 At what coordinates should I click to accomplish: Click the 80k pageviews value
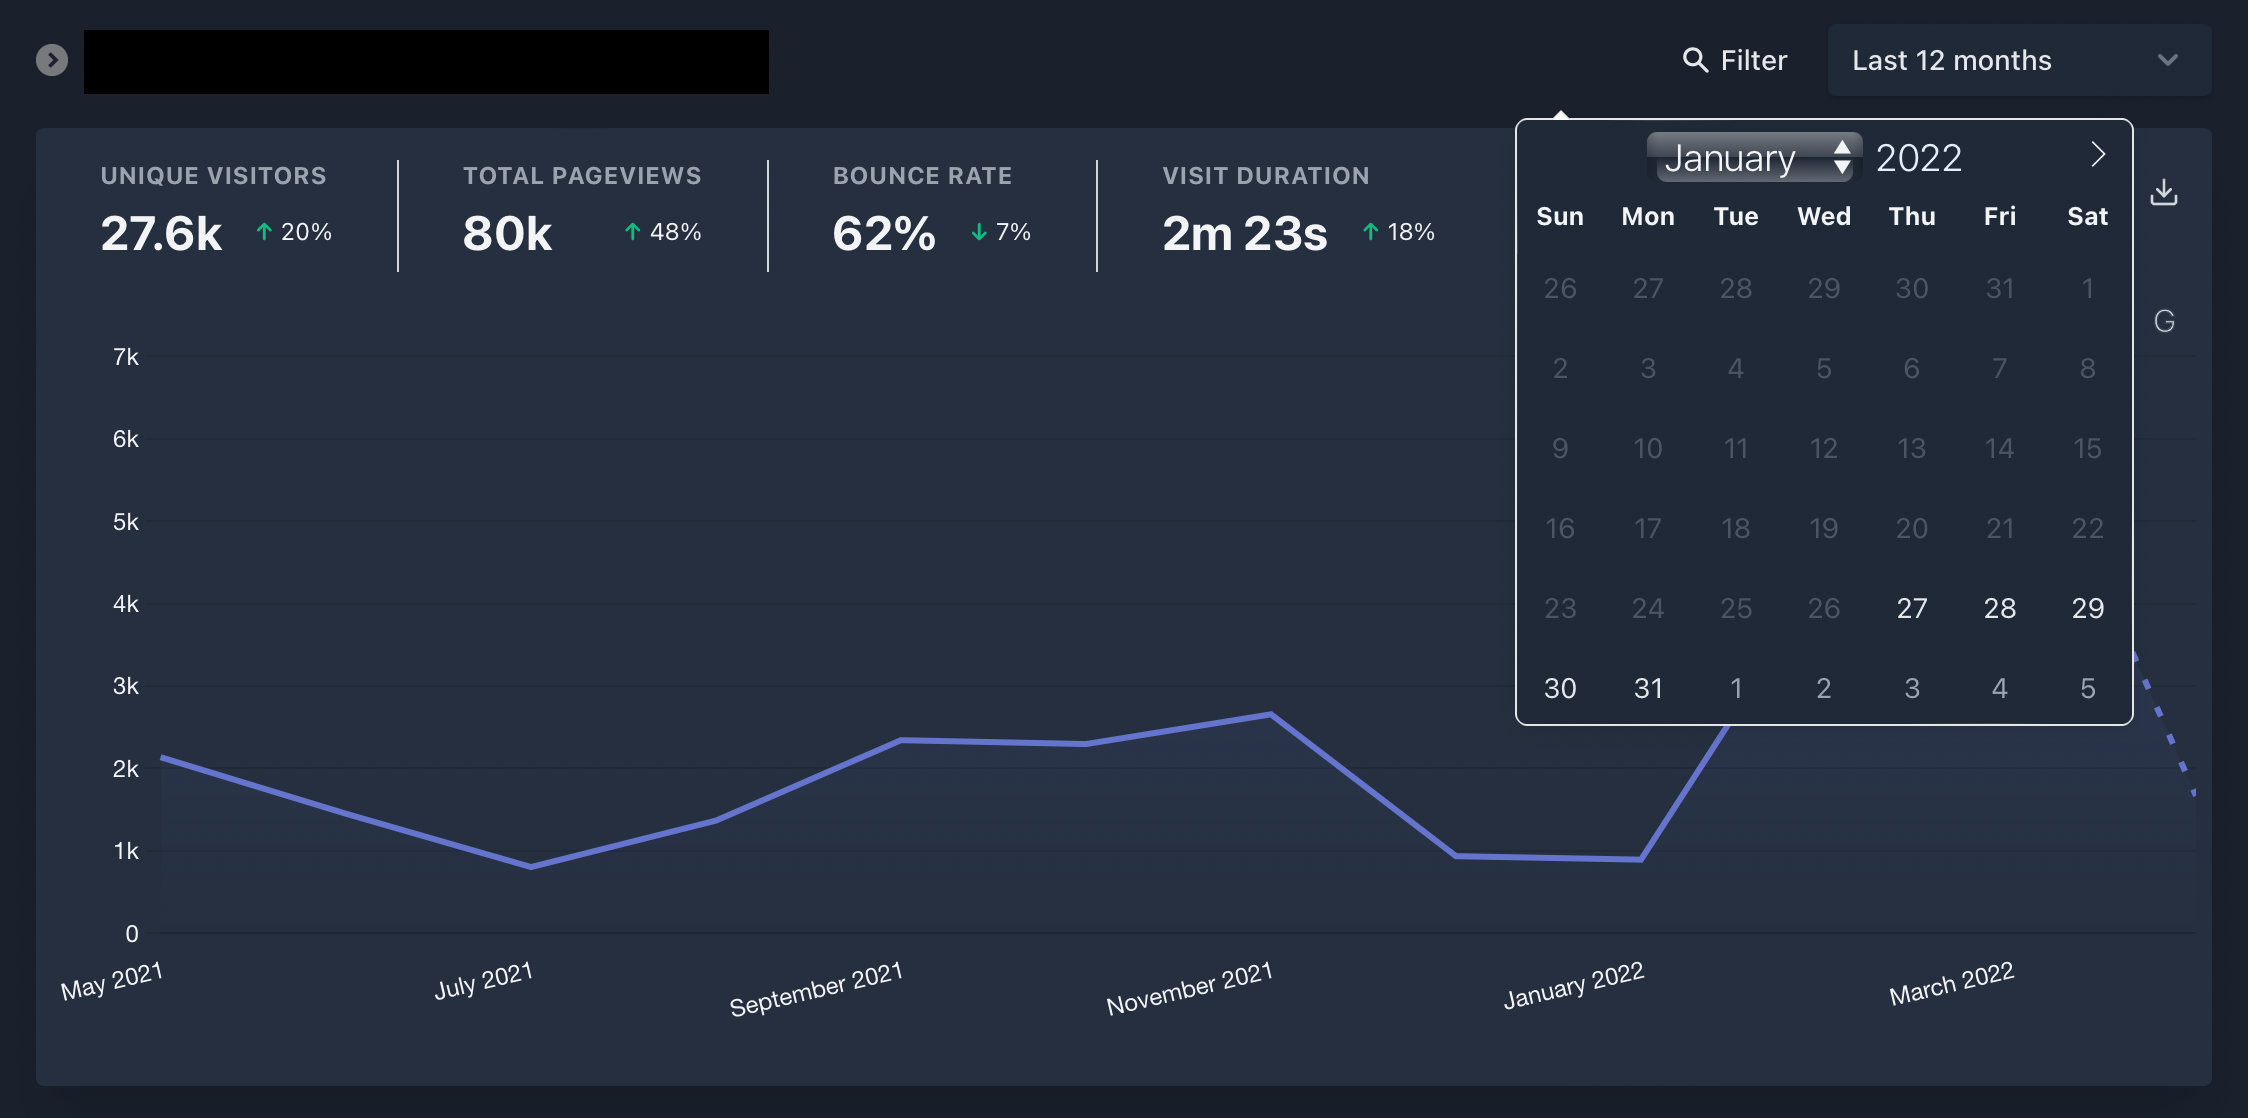point(507,234)
